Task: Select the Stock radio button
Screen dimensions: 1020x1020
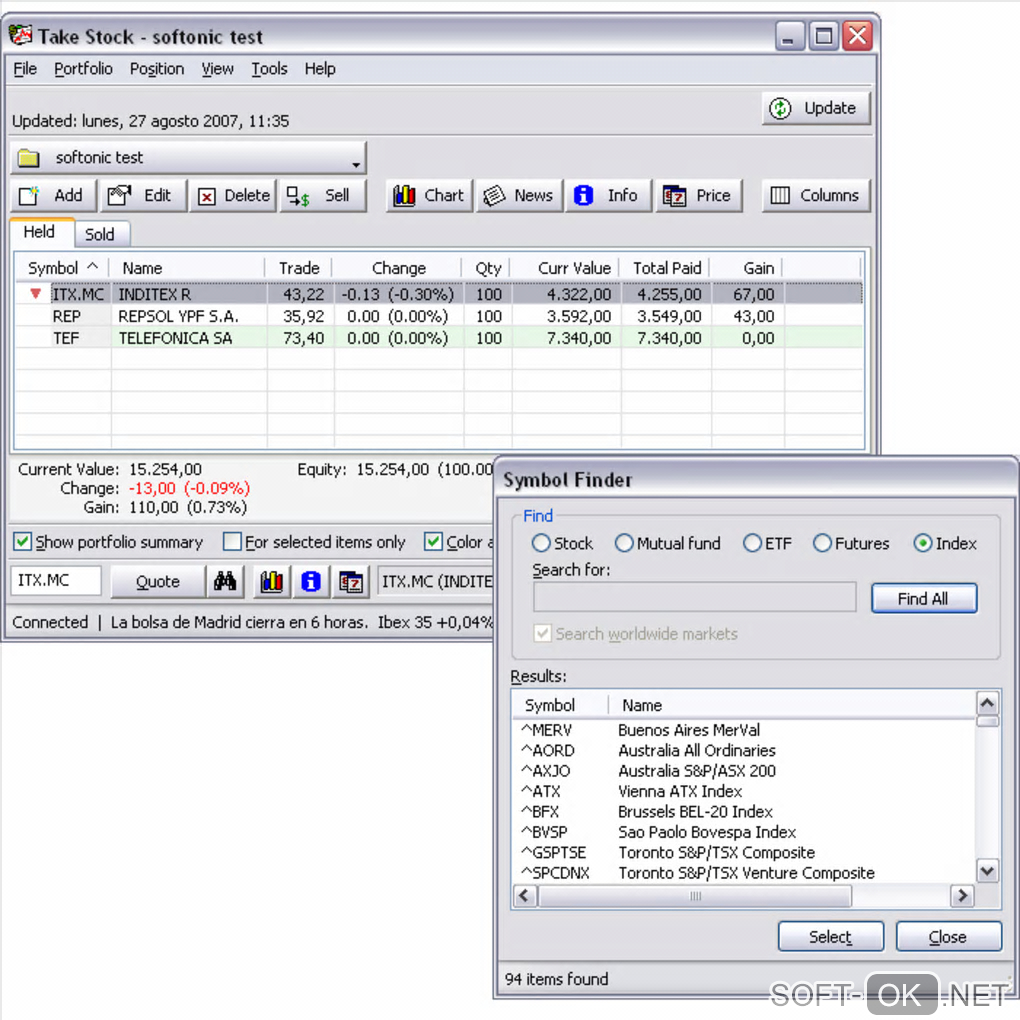Action: click(541, 543)
